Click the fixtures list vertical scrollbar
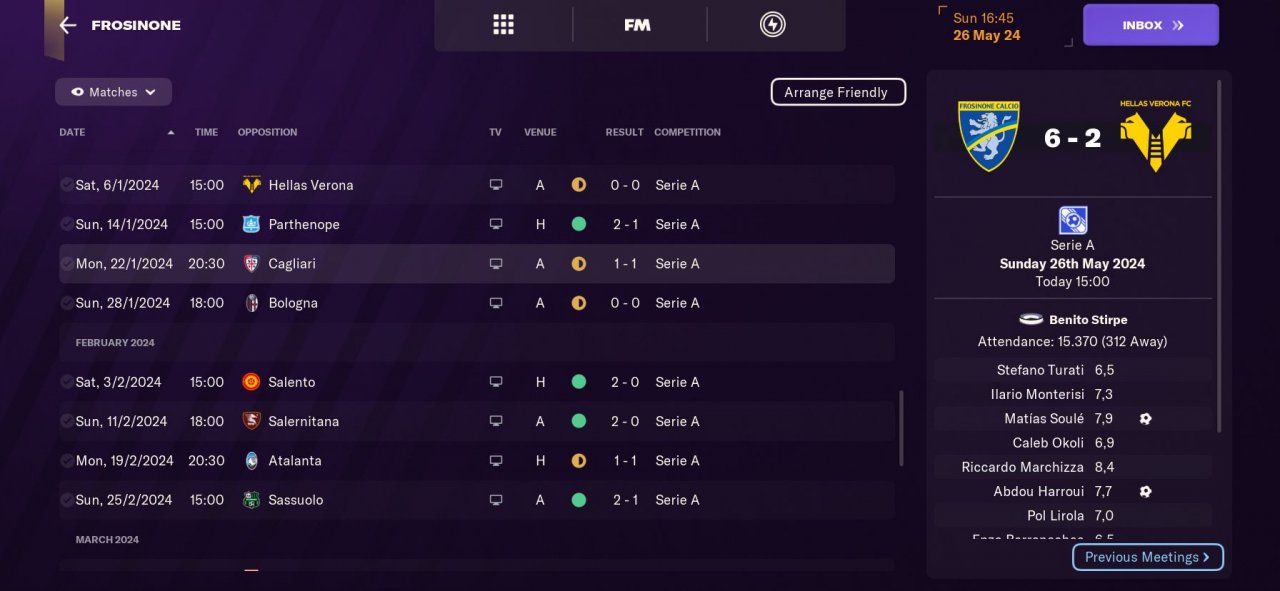The image size is (1280, 591). point(901,428)
